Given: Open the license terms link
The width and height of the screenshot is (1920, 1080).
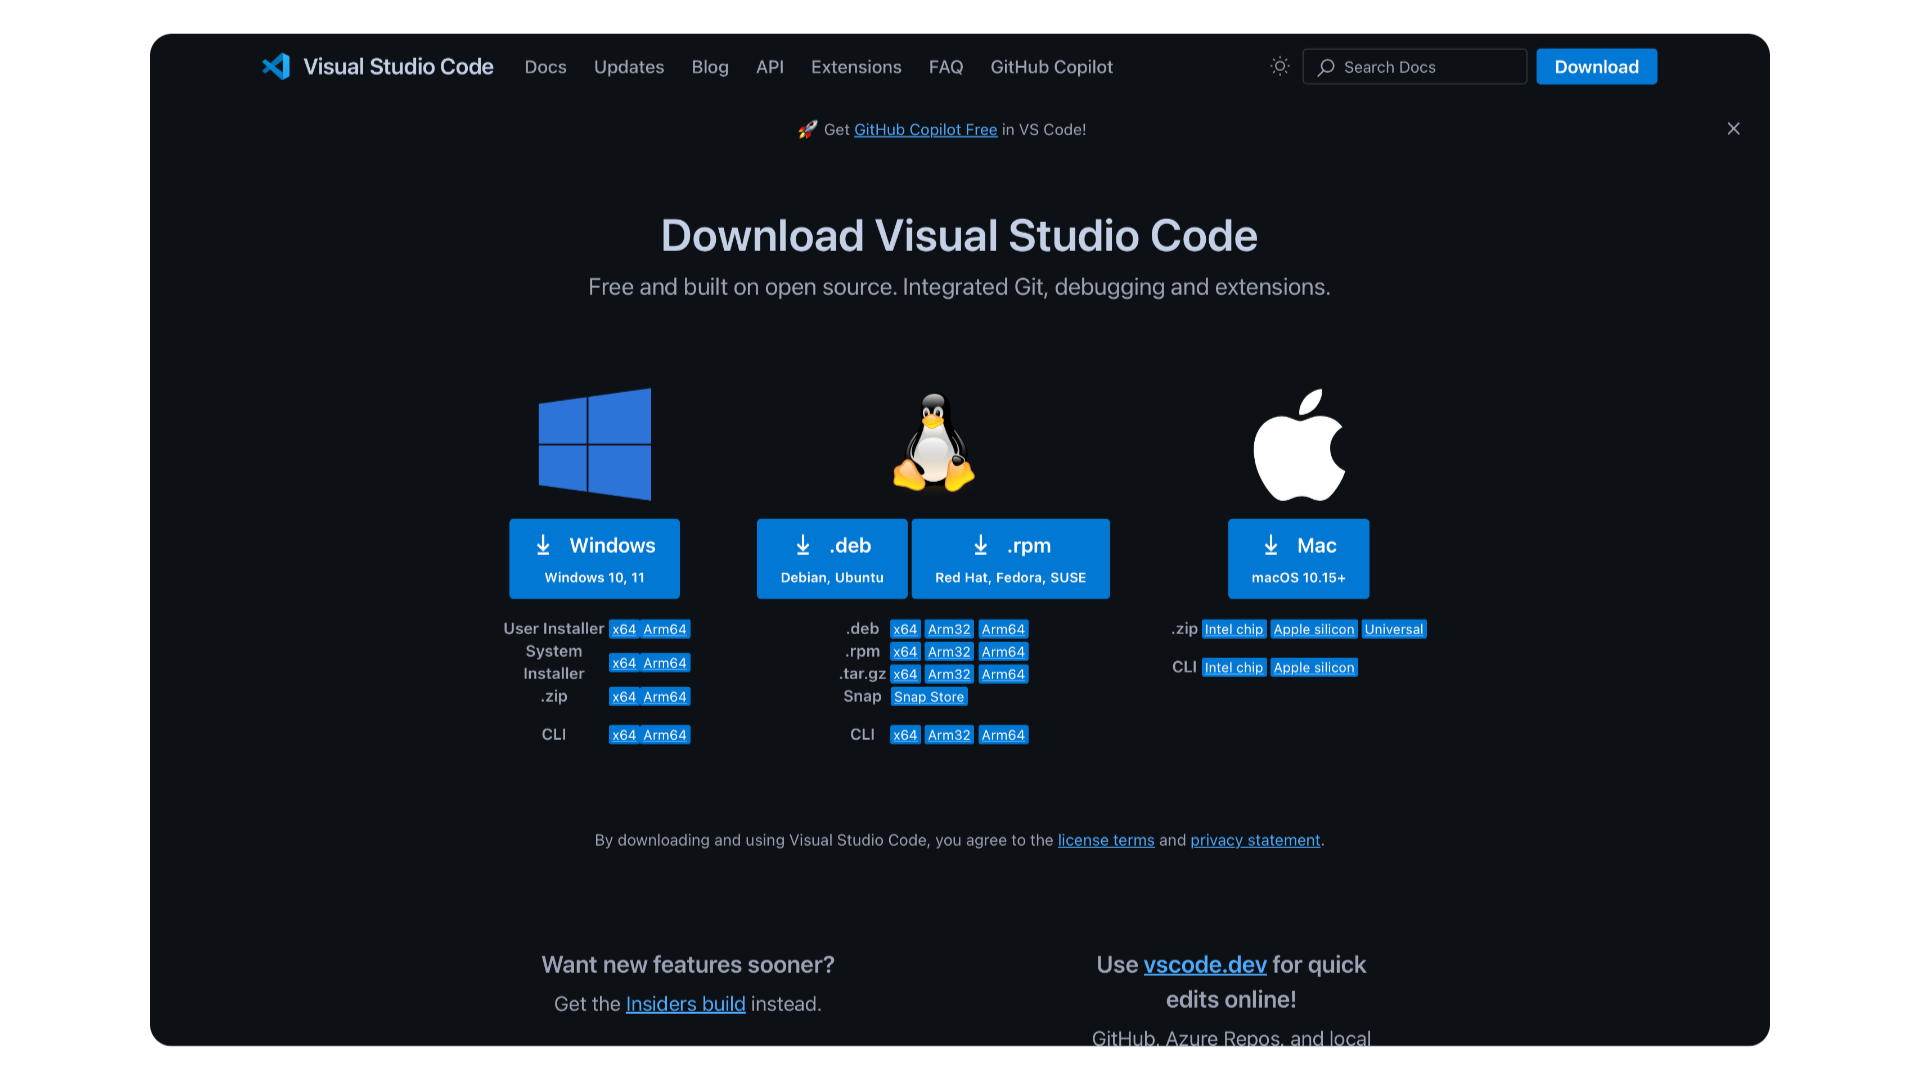Looking at the screenshot, I should [1106, 841].
